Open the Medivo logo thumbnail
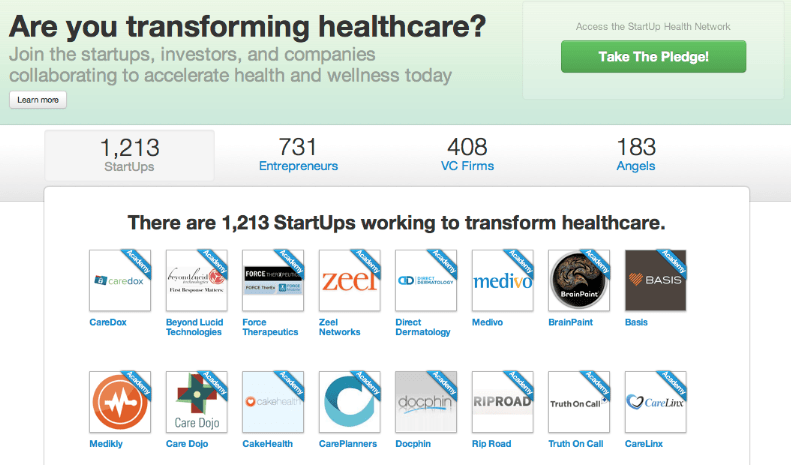This screenshot has height=465, width=791. tap(502, 281)
